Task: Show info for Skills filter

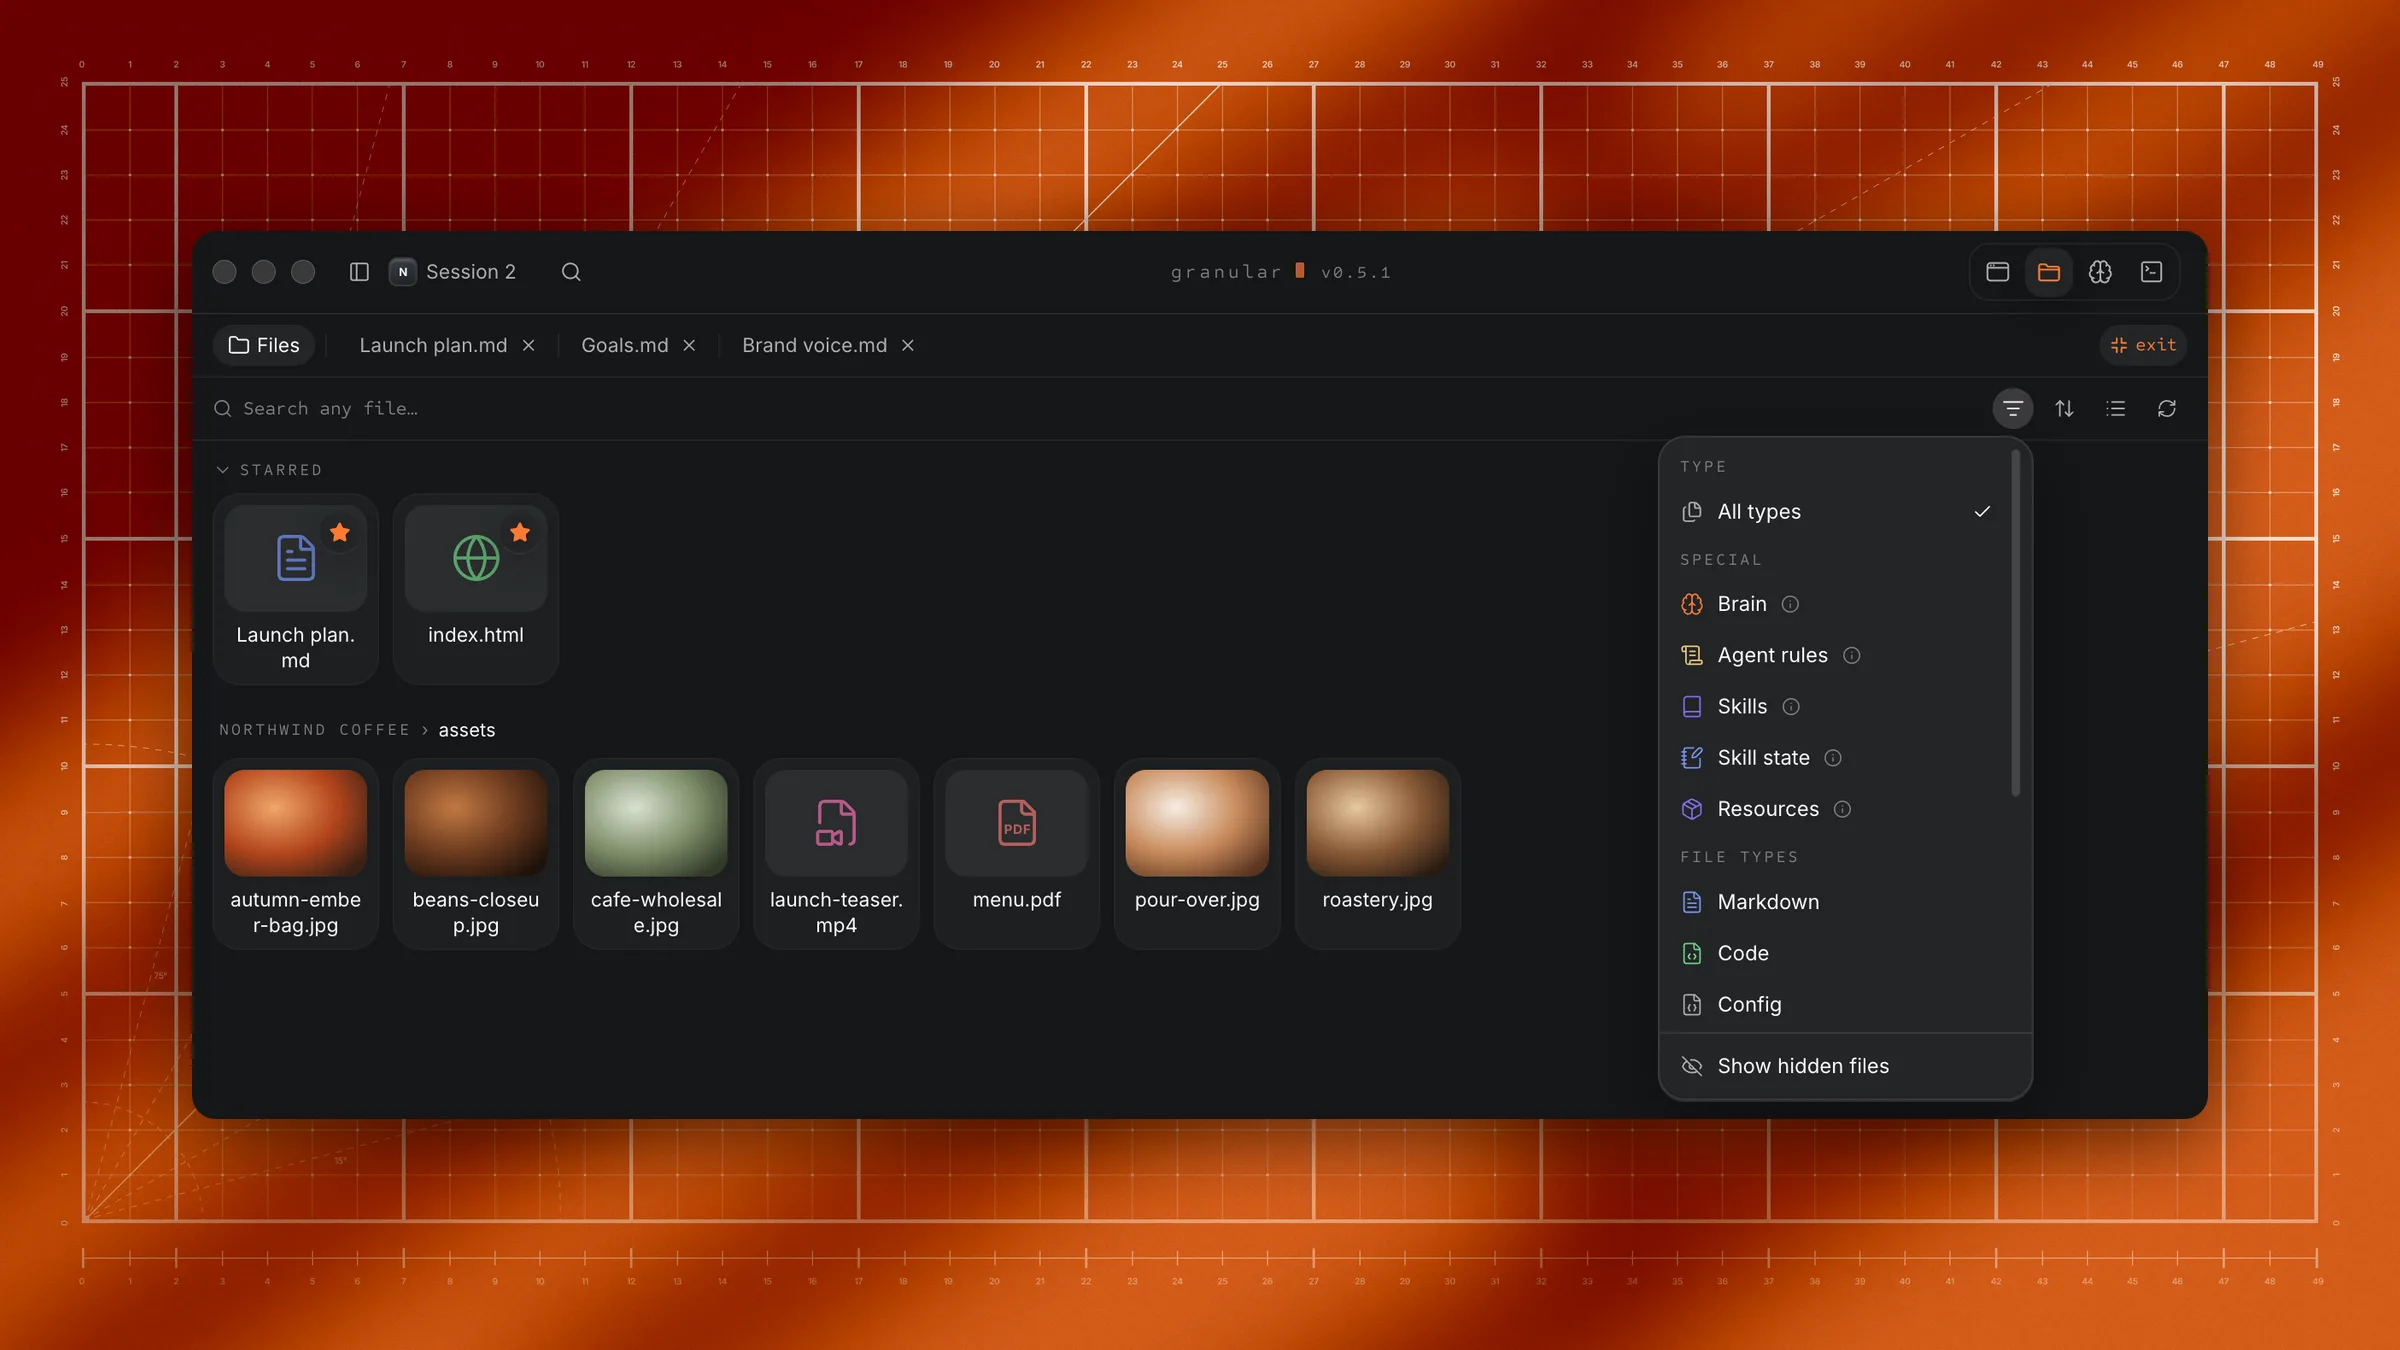Action: tap(1791, 707)
